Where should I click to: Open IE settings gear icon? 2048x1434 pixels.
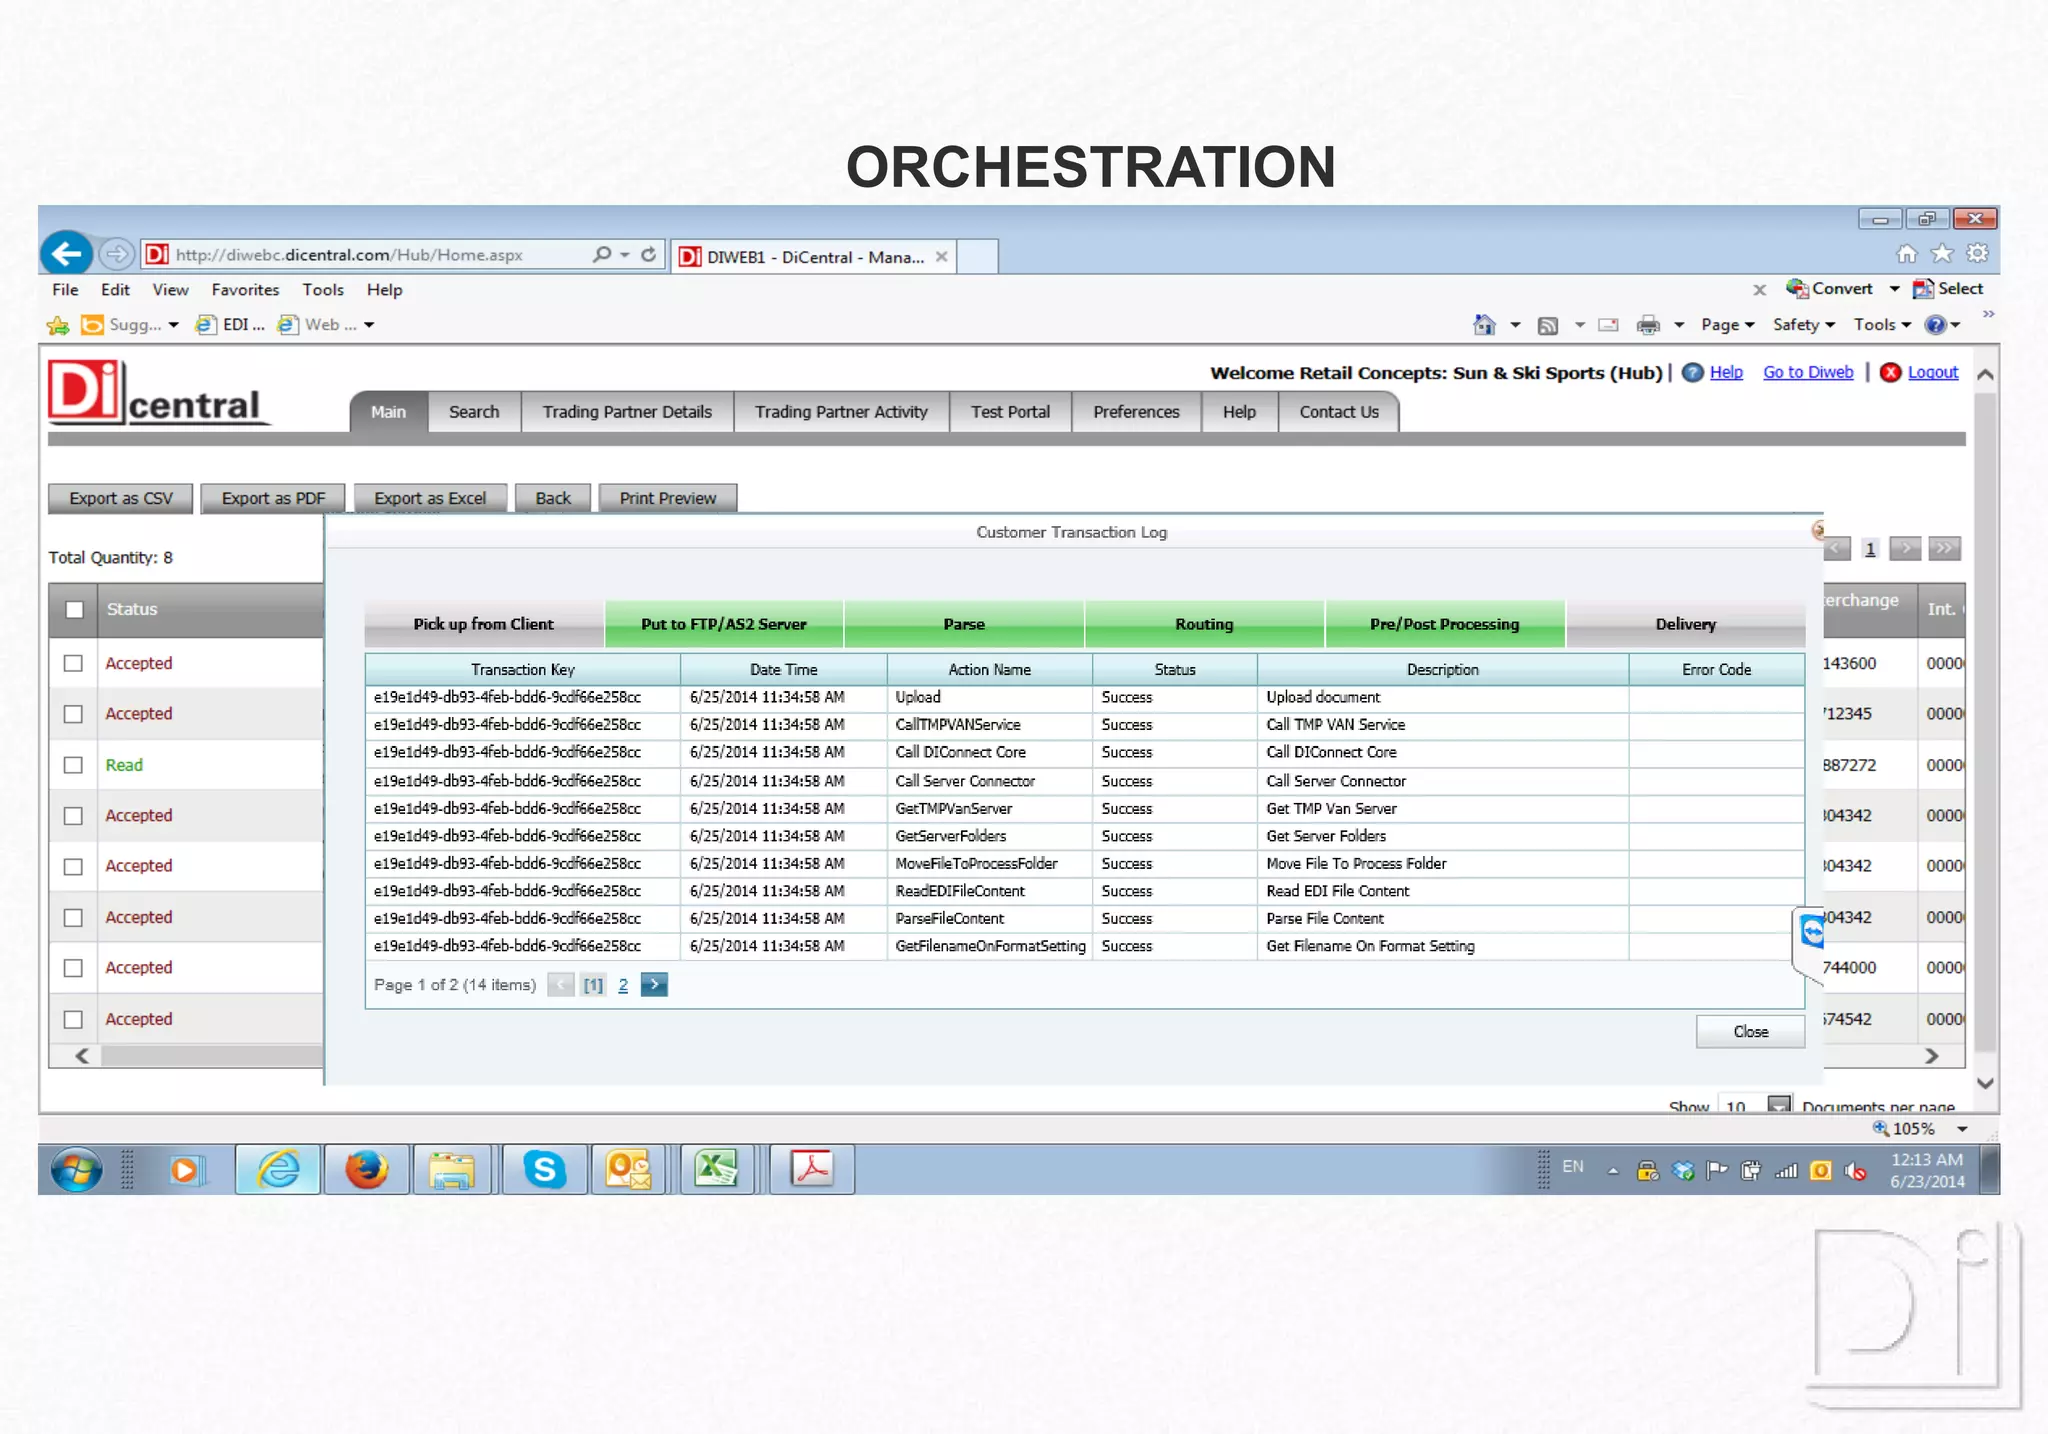[x=1977, y=254]
